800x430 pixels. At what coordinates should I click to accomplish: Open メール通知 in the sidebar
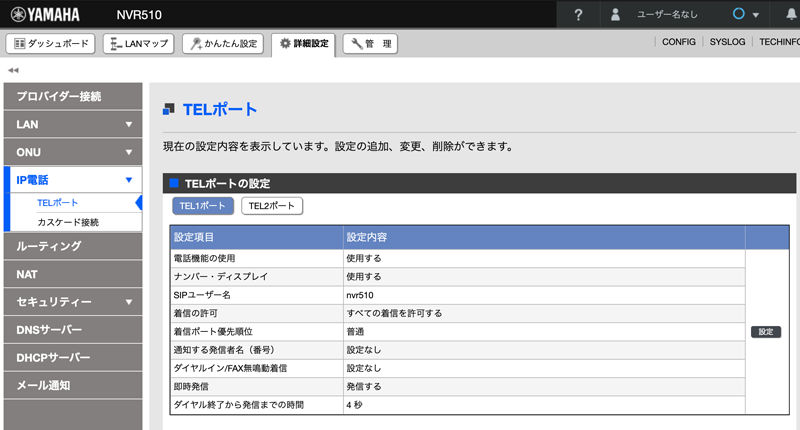pos(73,385)
